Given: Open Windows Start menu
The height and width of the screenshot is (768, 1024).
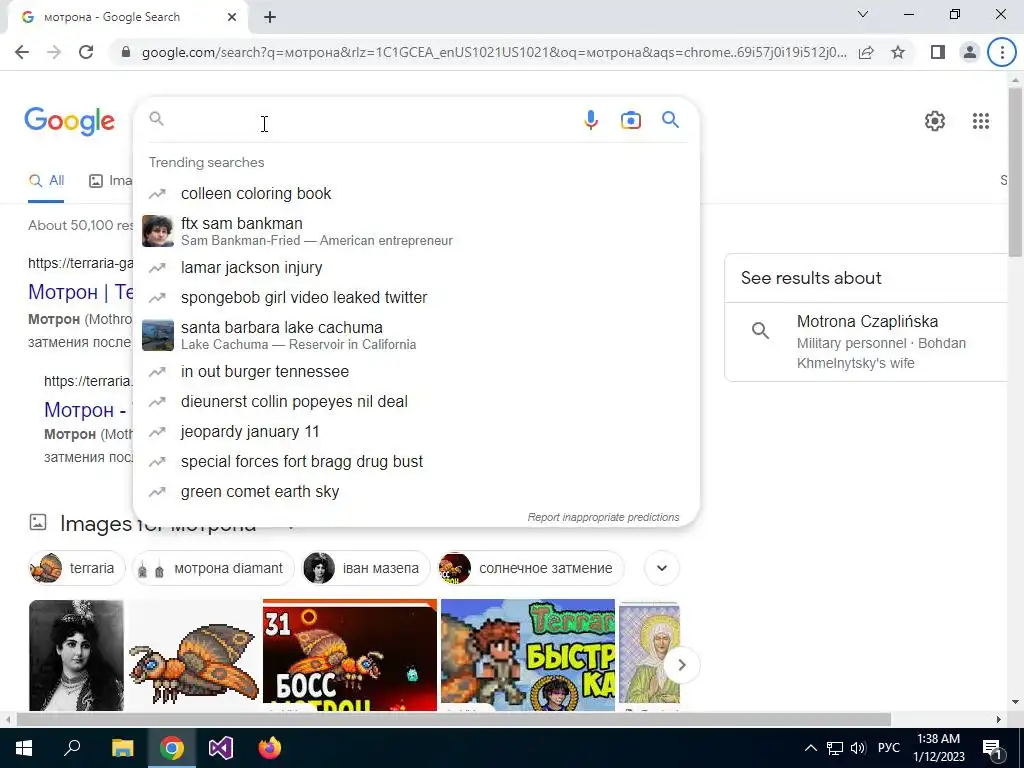Looking at the screenshot, I should tap(24, 748).
